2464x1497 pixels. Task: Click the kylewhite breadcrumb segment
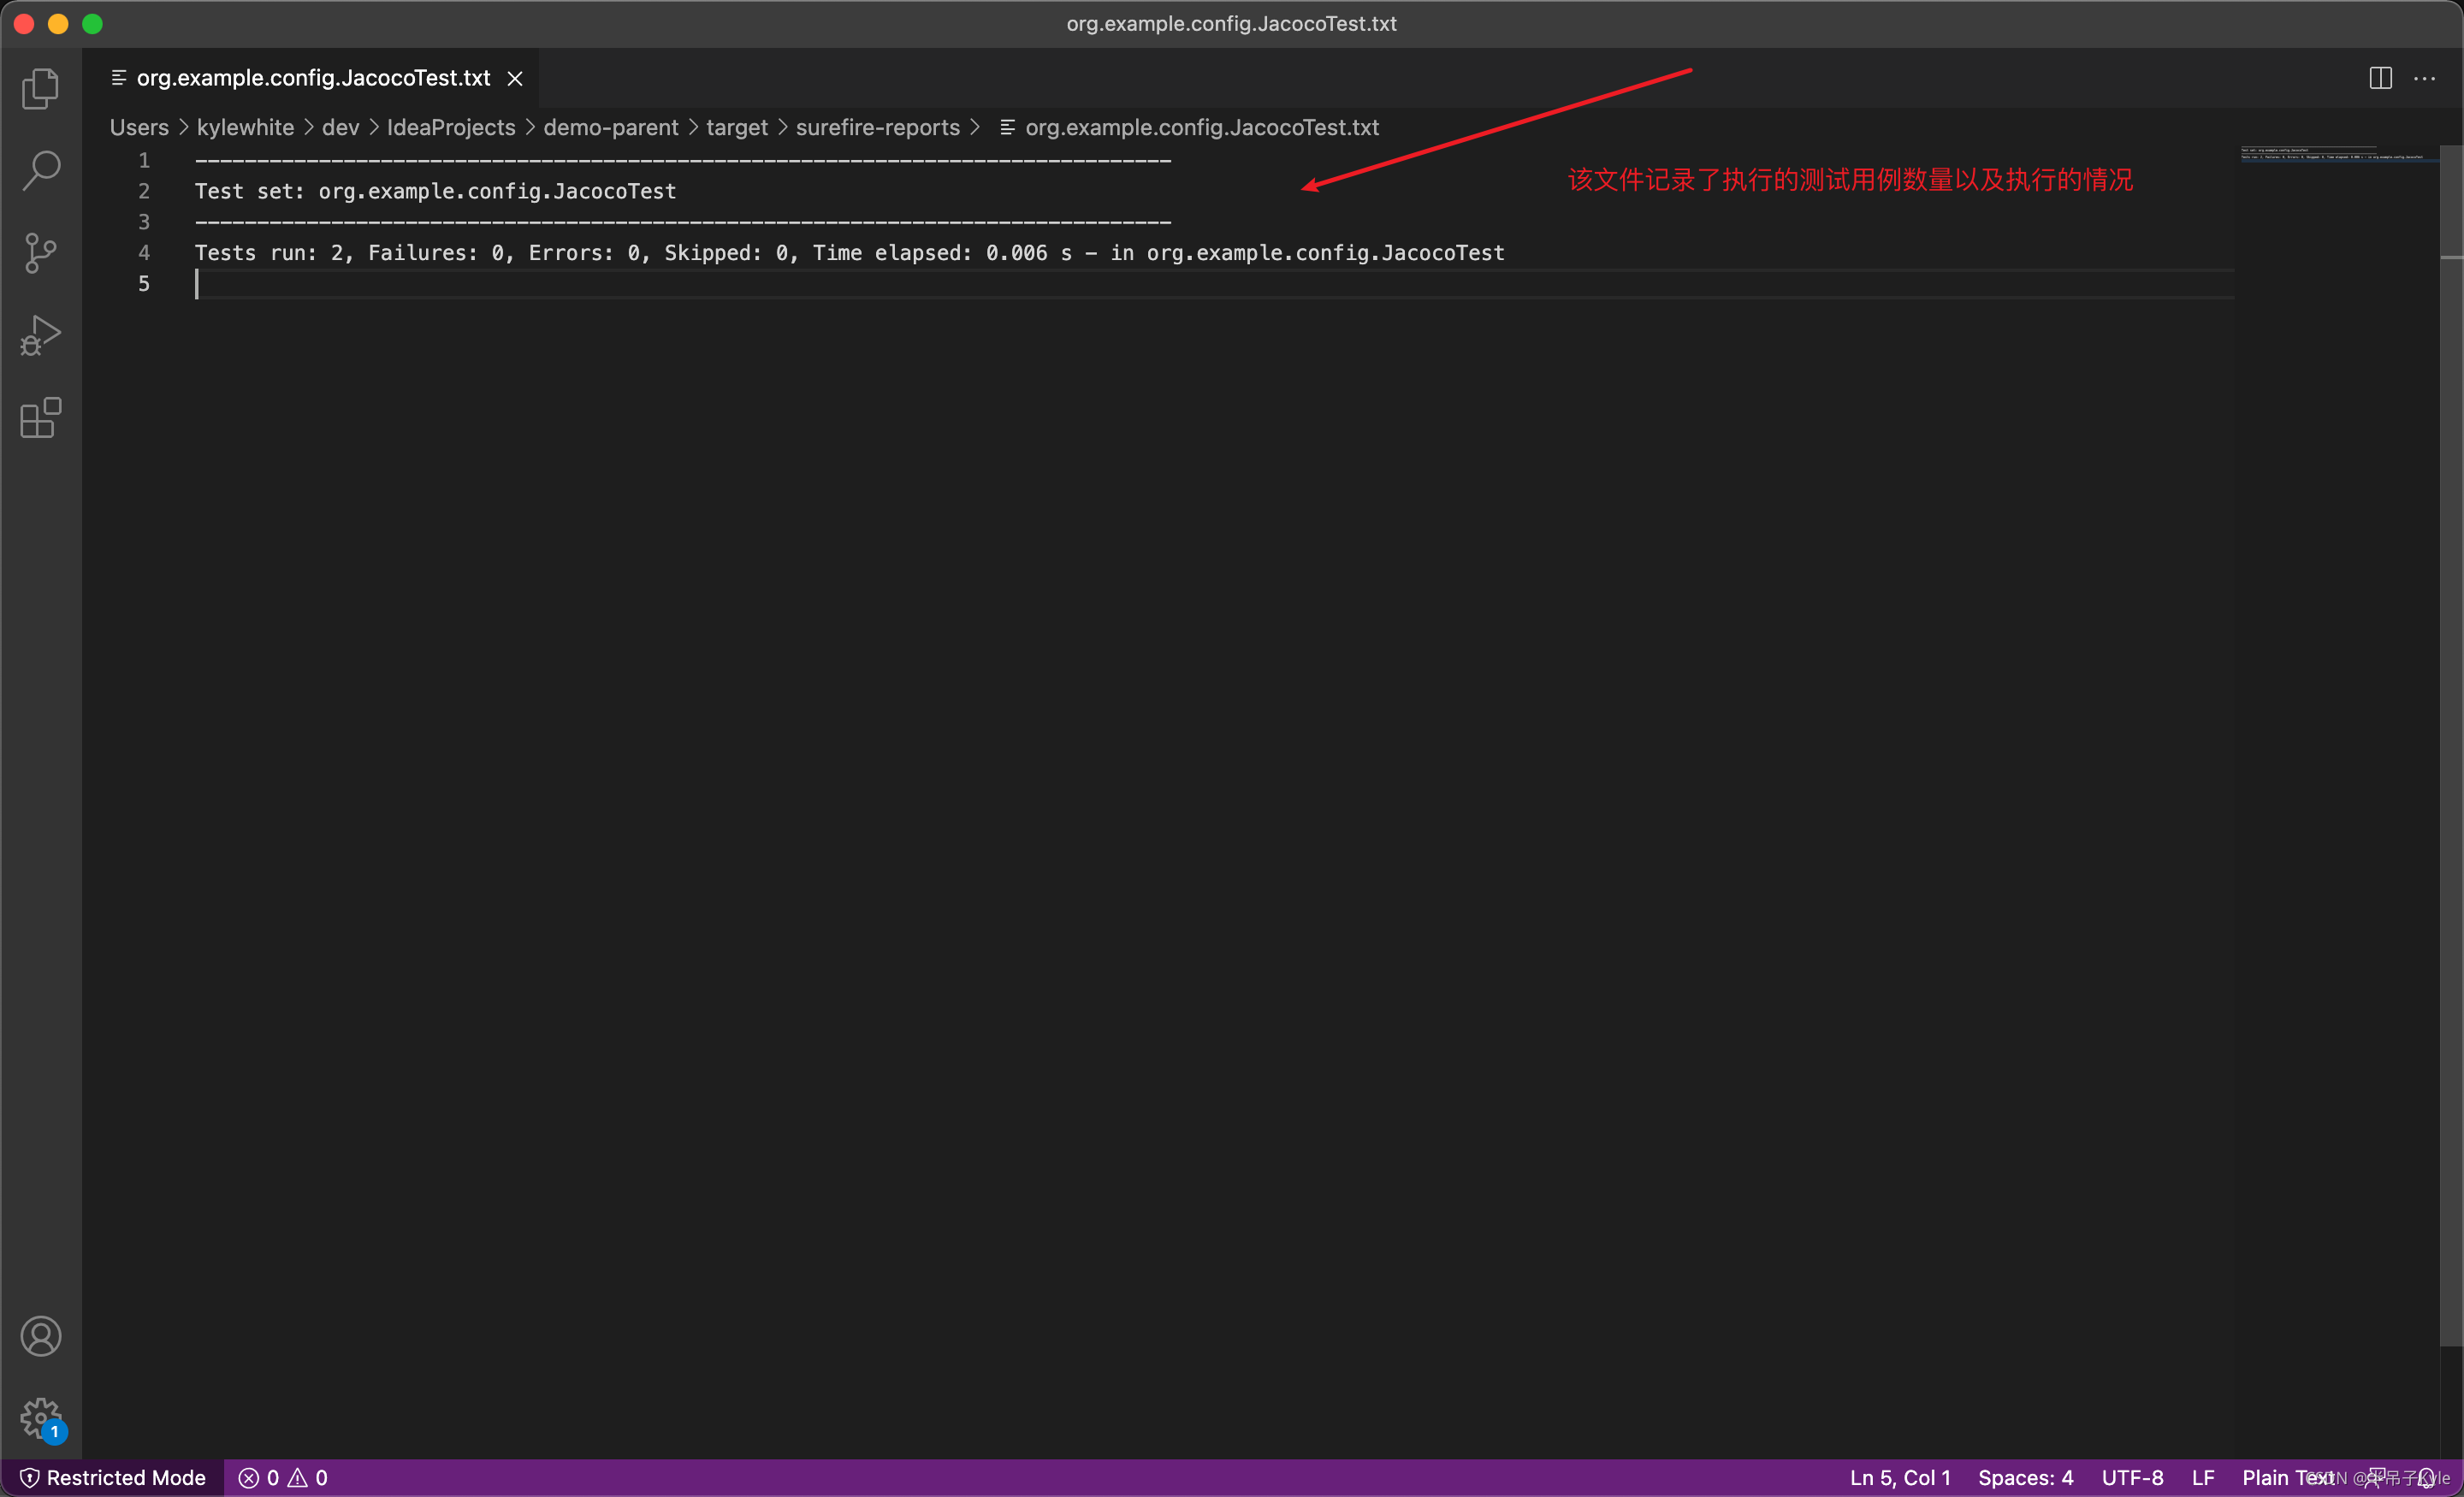coord(245,127)
